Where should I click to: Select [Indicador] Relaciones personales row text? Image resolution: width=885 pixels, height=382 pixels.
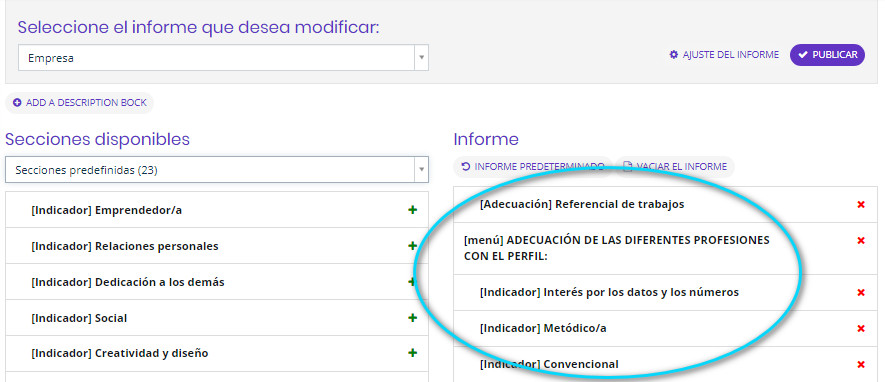125,247
